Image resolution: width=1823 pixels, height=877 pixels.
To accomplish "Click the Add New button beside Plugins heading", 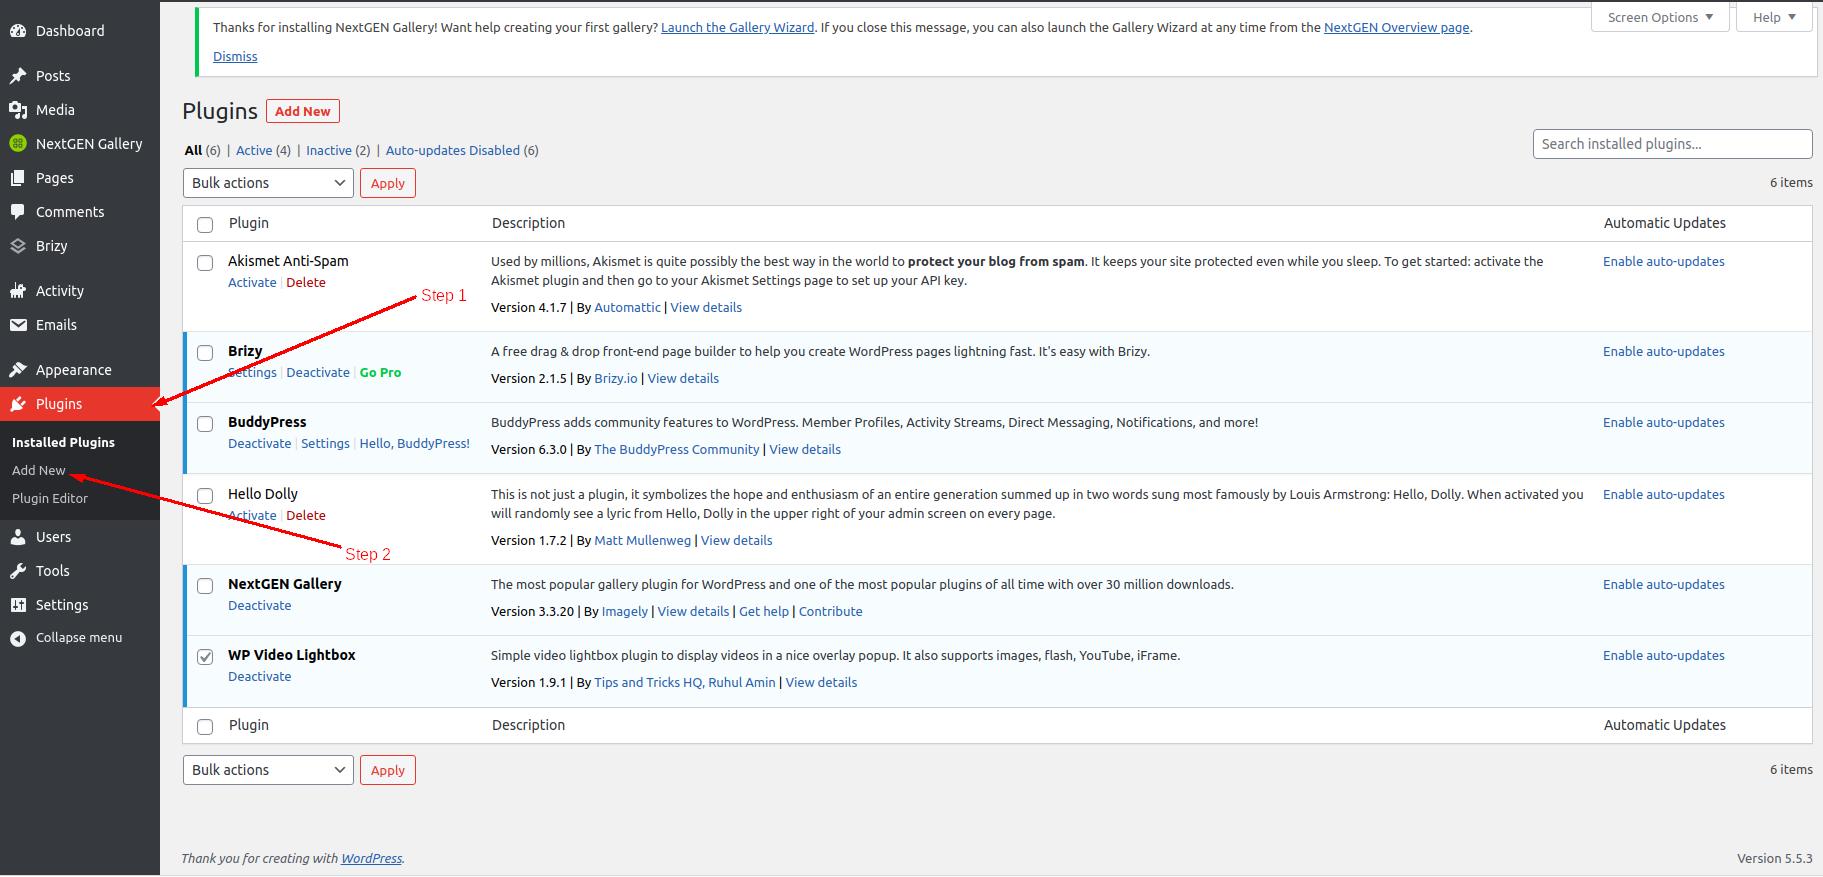I will [x=303, y=111].
